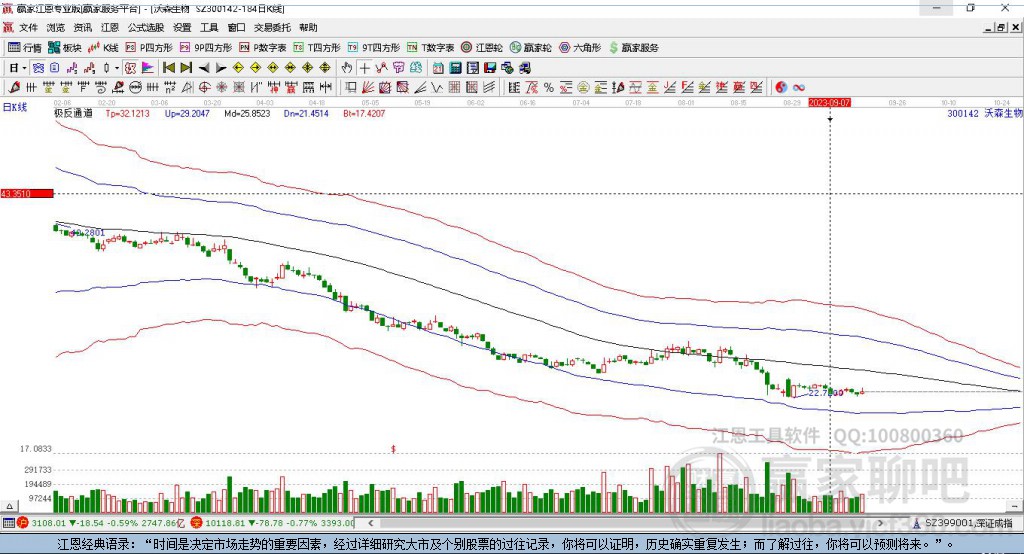This screenshot has width=1024, height=554.
Task: Toggle the crosshair cursor tool
Action: pyautogui.click(x=365, y=68)
